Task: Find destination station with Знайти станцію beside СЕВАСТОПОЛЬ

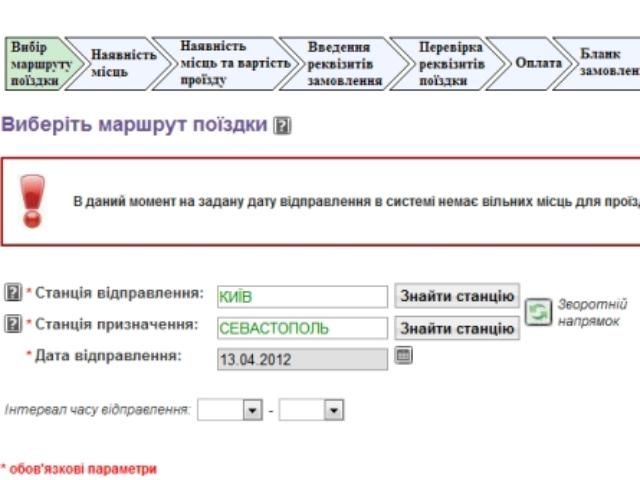Action: pyautogui.click(x=457, y=328)
